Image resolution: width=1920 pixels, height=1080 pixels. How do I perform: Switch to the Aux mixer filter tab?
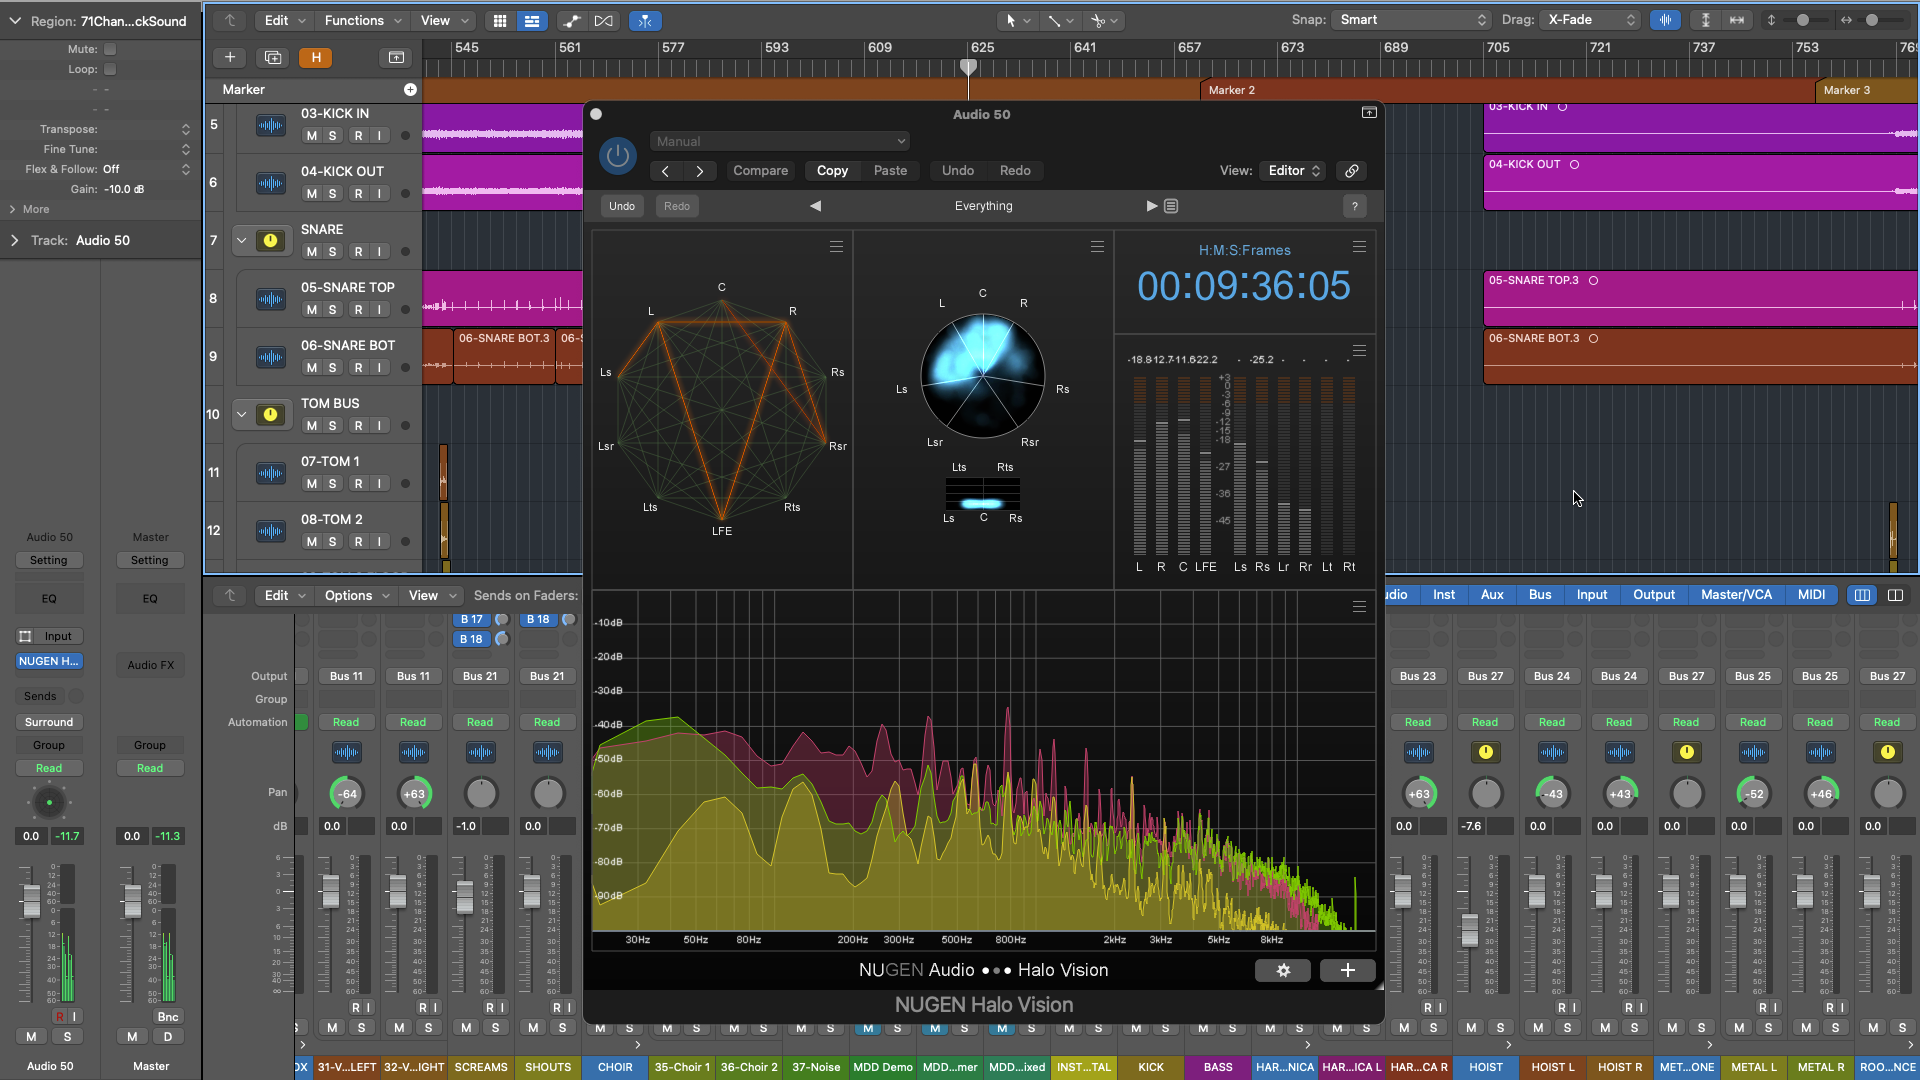(x=1491, y=595)
